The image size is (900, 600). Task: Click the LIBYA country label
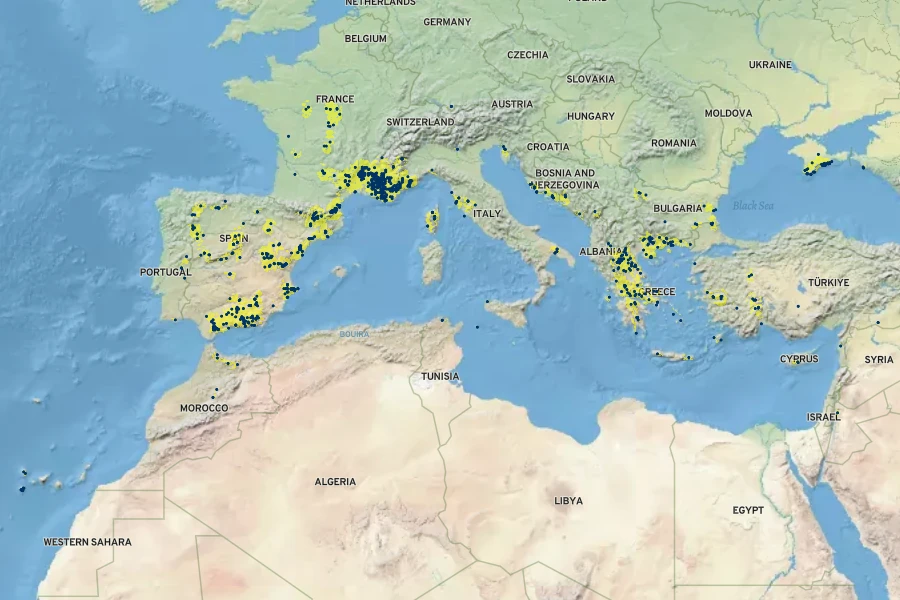point(569,500)
